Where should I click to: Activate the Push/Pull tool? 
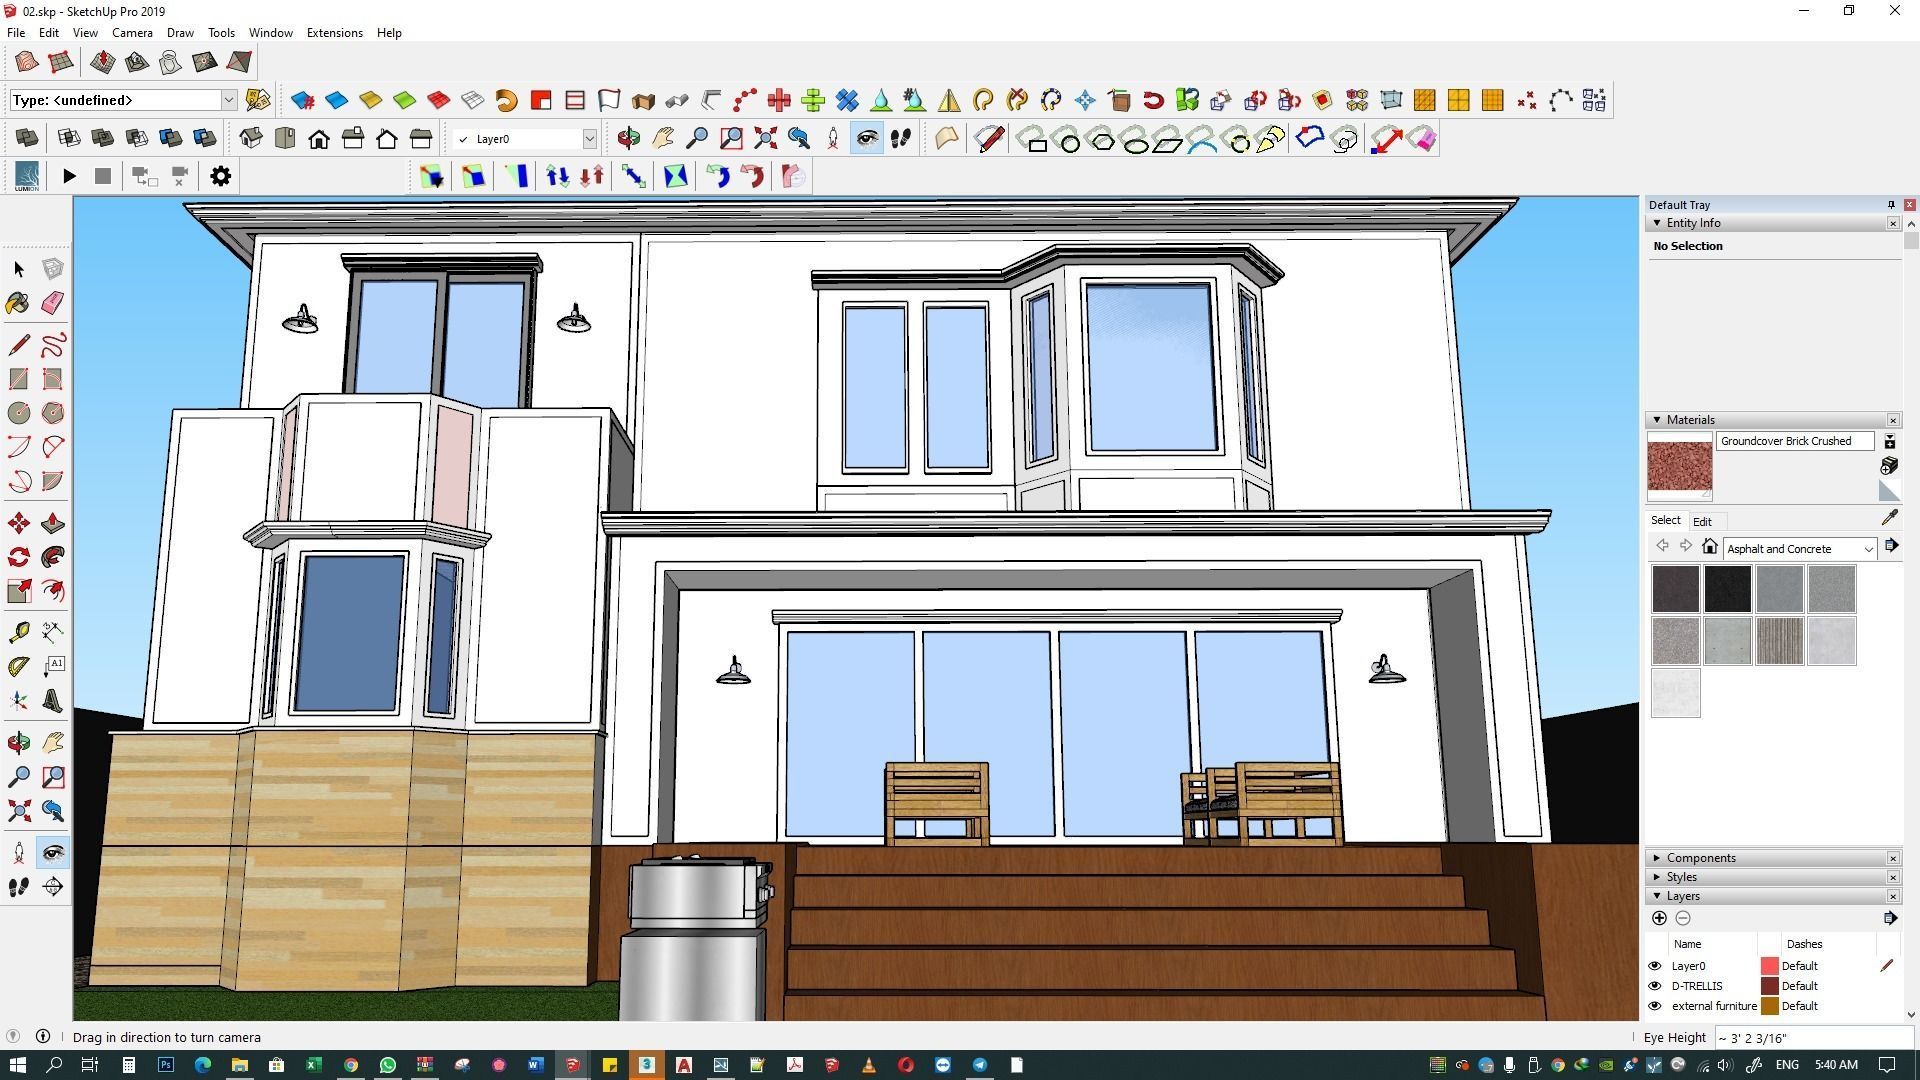(x=53, y=523)
